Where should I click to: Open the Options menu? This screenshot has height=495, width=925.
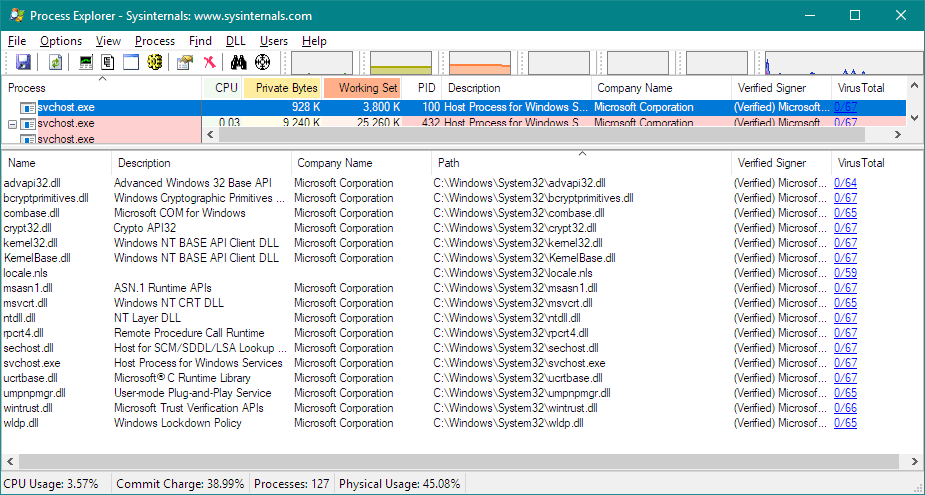pos(61,41)
